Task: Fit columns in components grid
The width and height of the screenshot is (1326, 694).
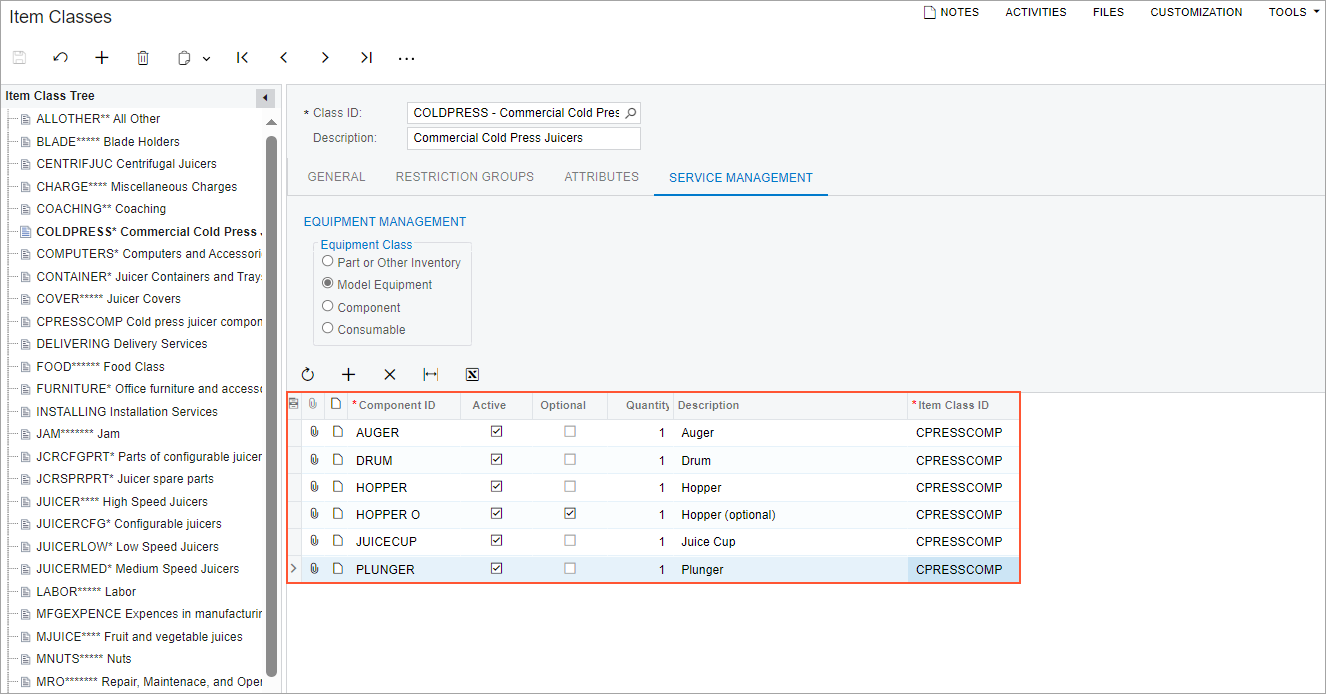Action: click(x=431, y=375)
